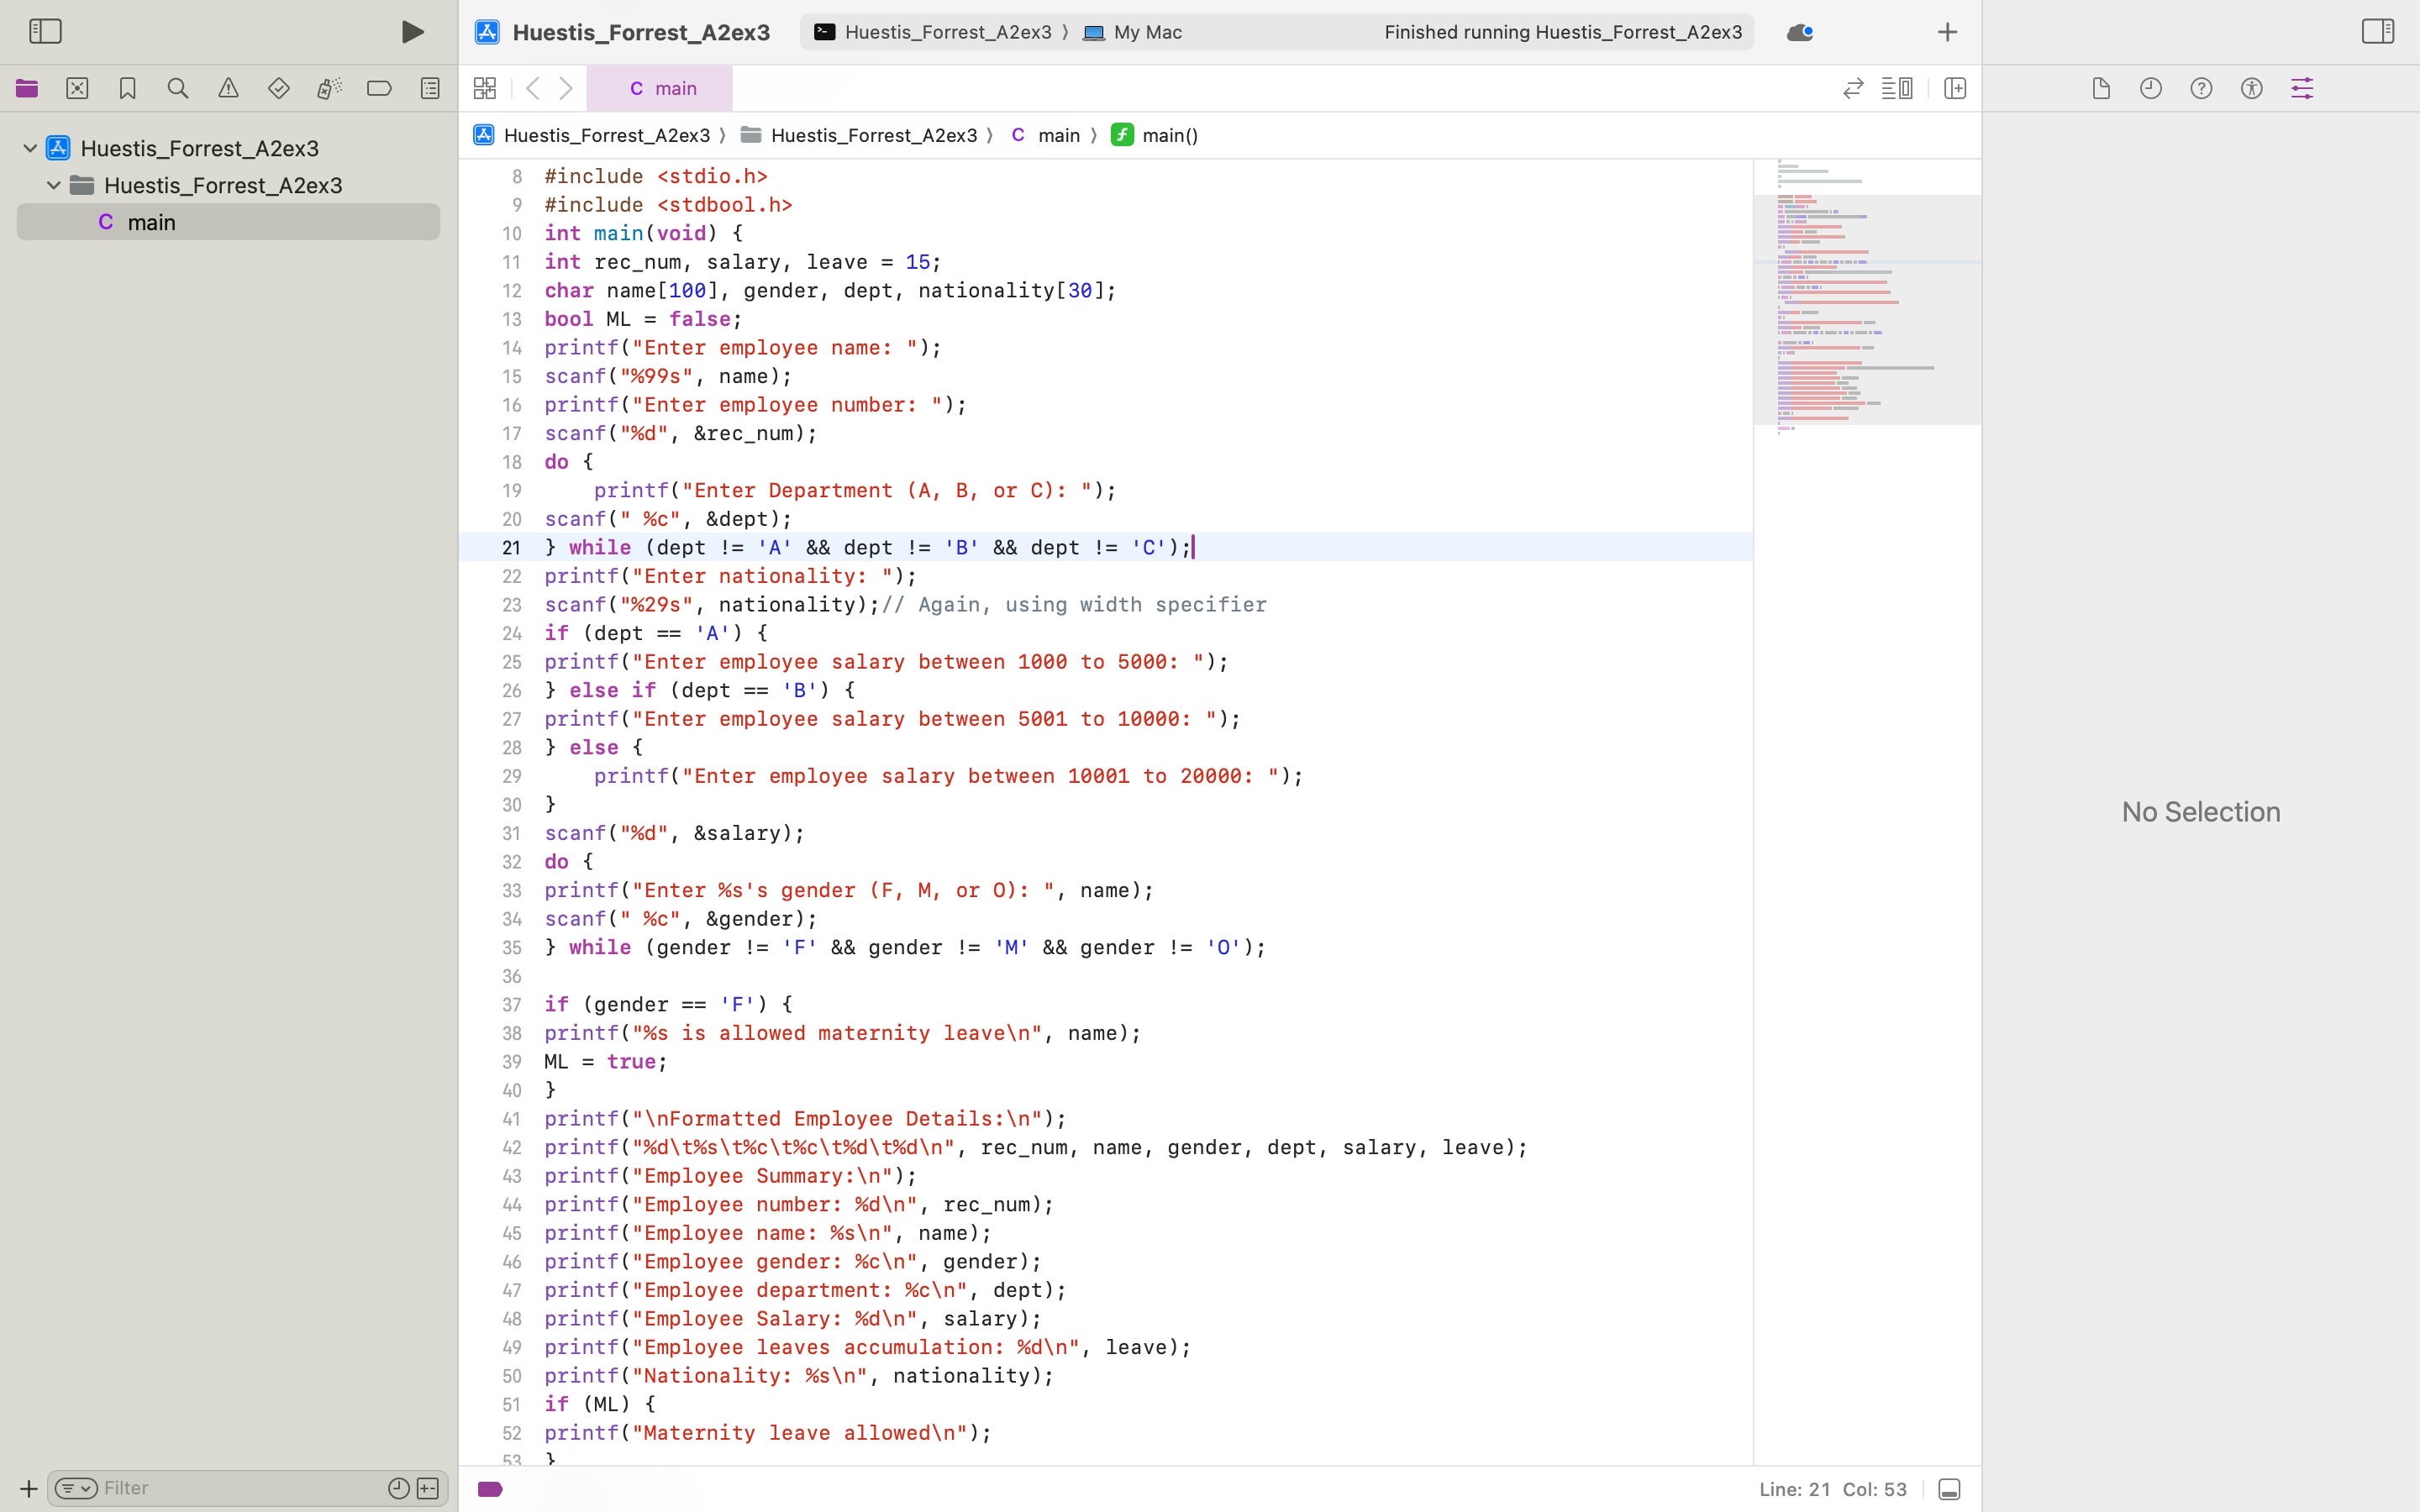Open the Test navigator

[x=278, y=88]
